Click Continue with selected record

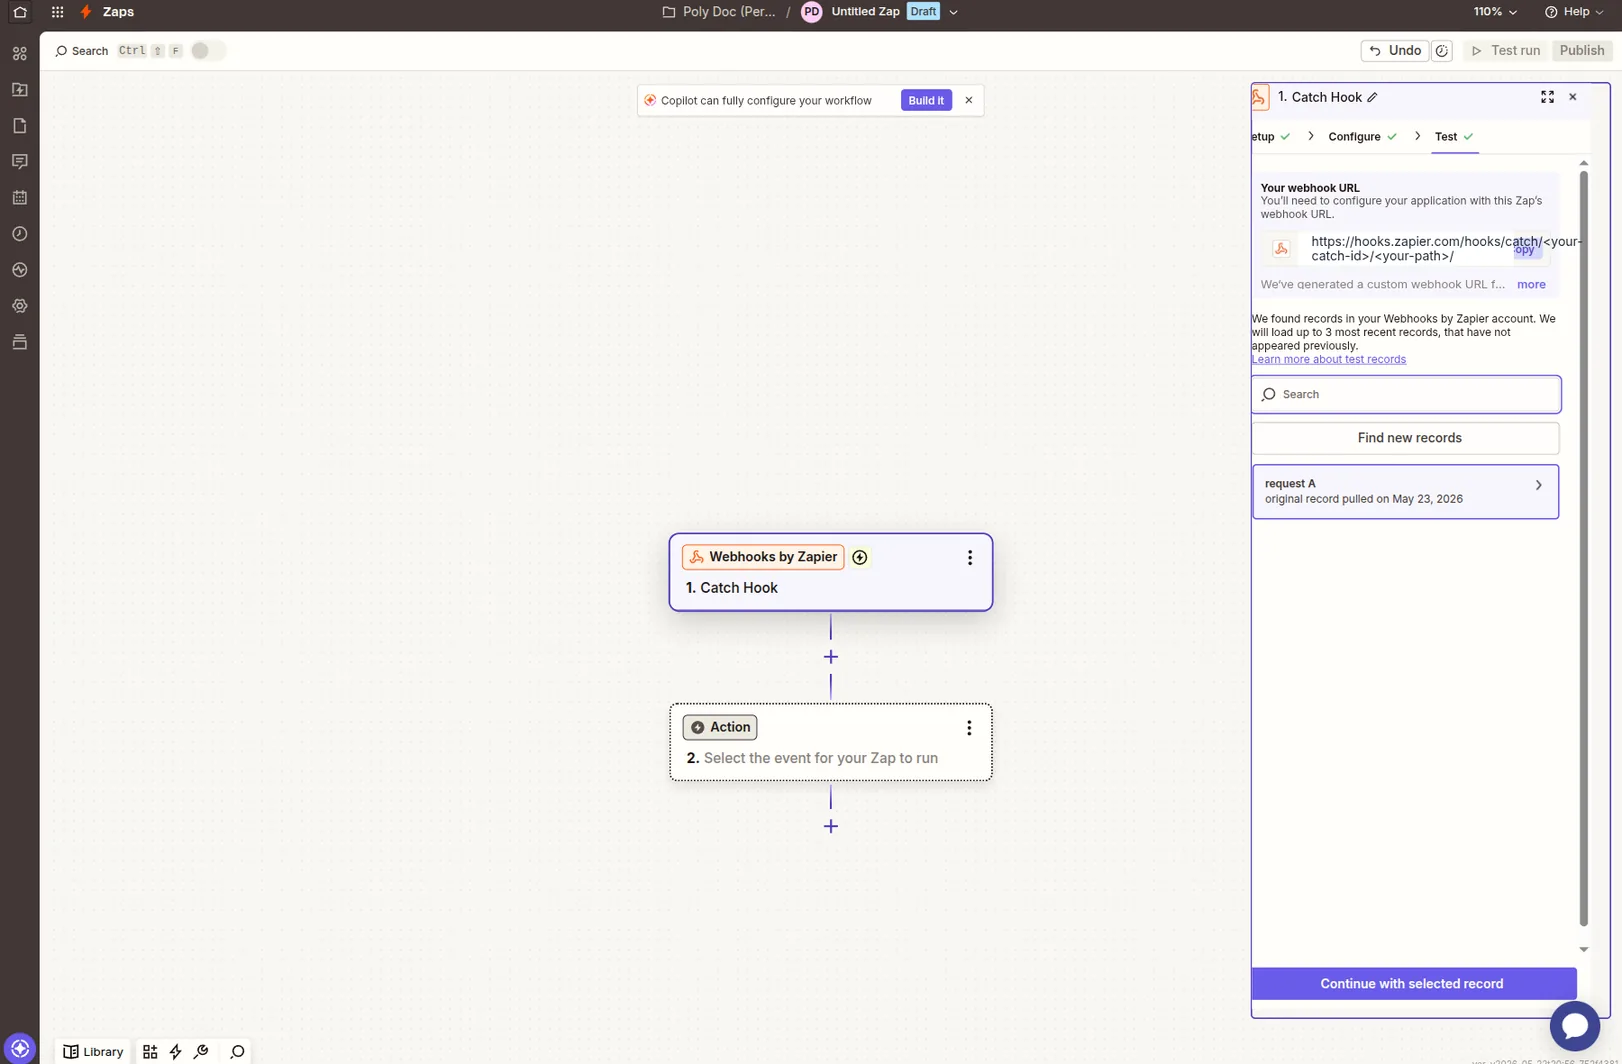click(1413, 984)
